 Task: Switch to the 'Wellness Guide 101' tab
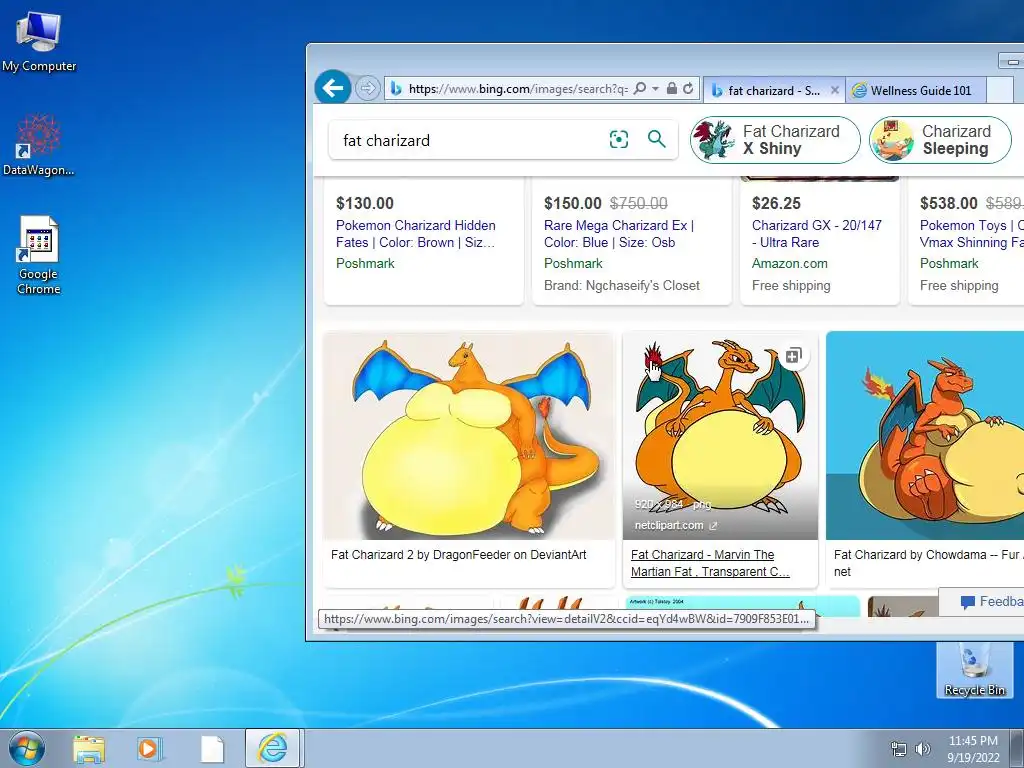tap(915, 91)
